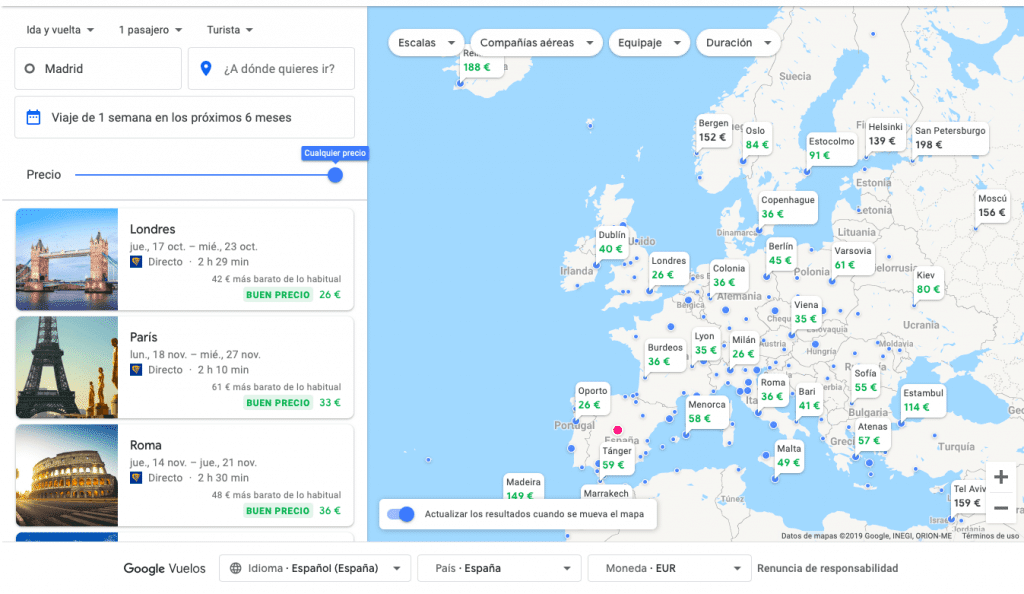Click the globe icon beside Idioma
1024x594 pixels.
point(236,568)
